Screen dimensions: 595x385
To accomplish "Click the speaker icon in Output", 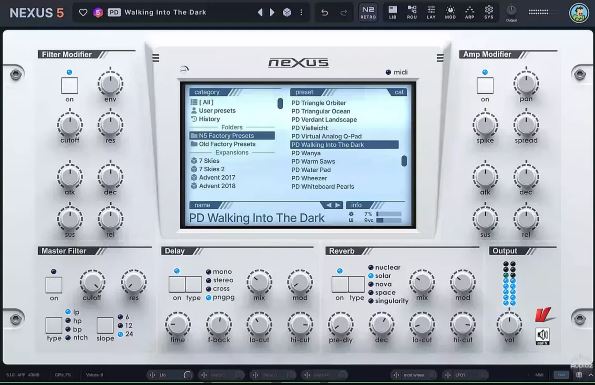I will tap(543, 336).
